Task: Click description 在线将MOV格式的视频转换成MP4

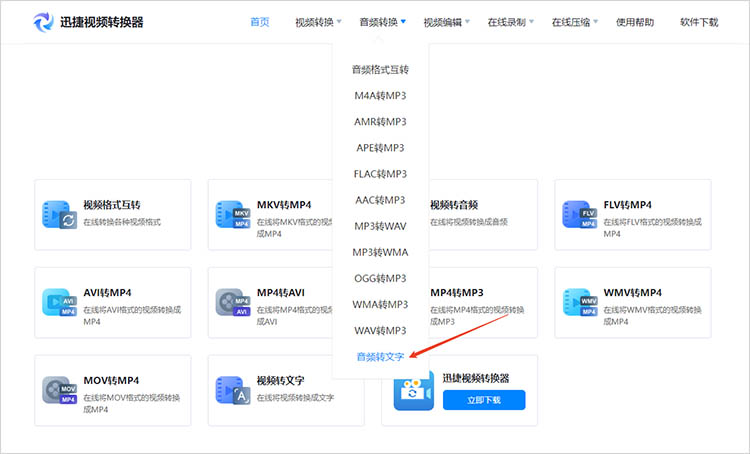Action: [x=132, y=404]
